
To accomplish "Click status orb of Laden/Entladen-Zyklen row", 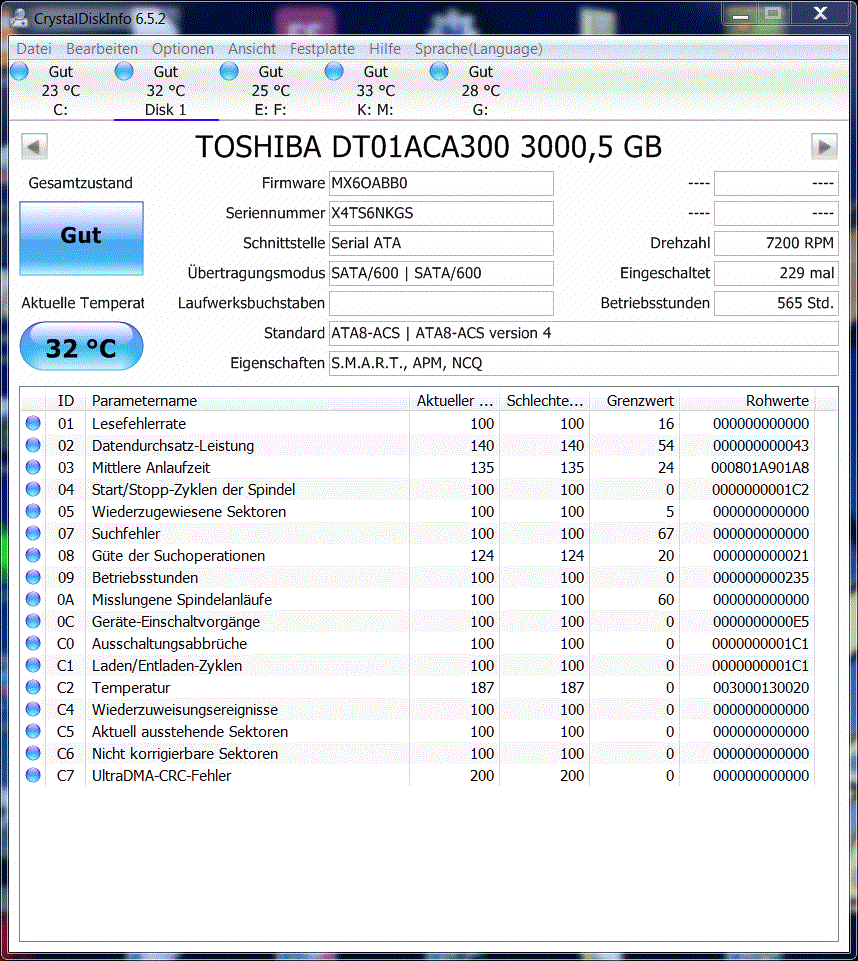I will pyautogui.click(x=33, y=666).
